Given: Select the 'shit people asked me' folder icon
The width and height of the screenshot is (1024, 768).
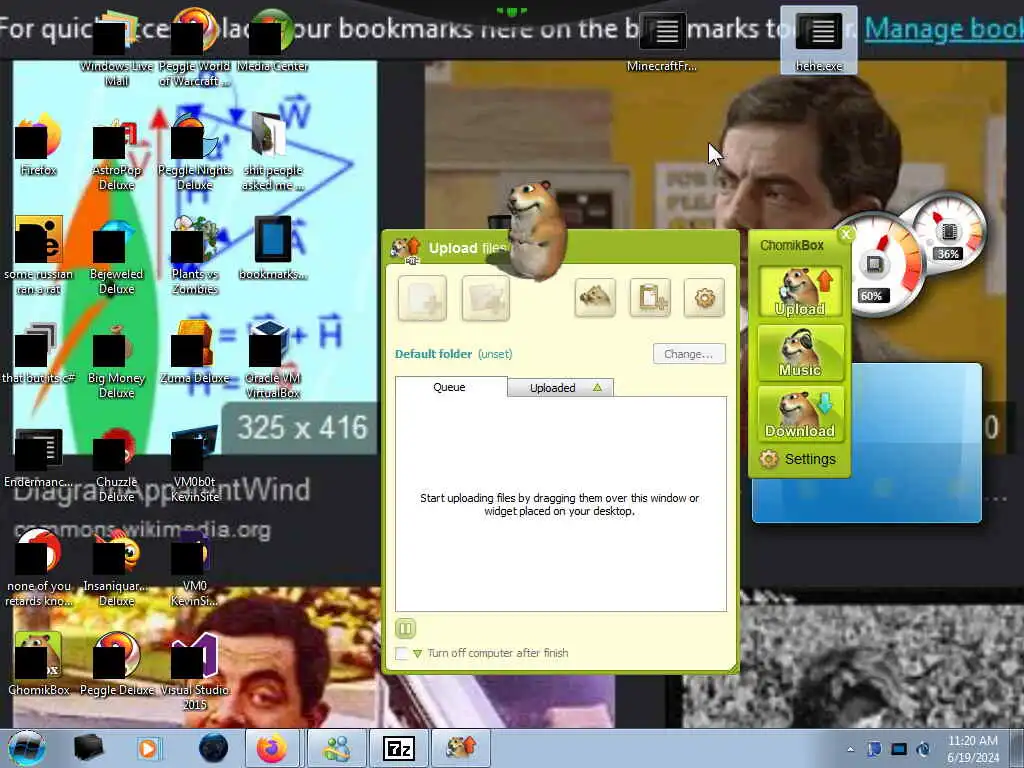Looking at the screenshot, I should click(x=272, y=153).
